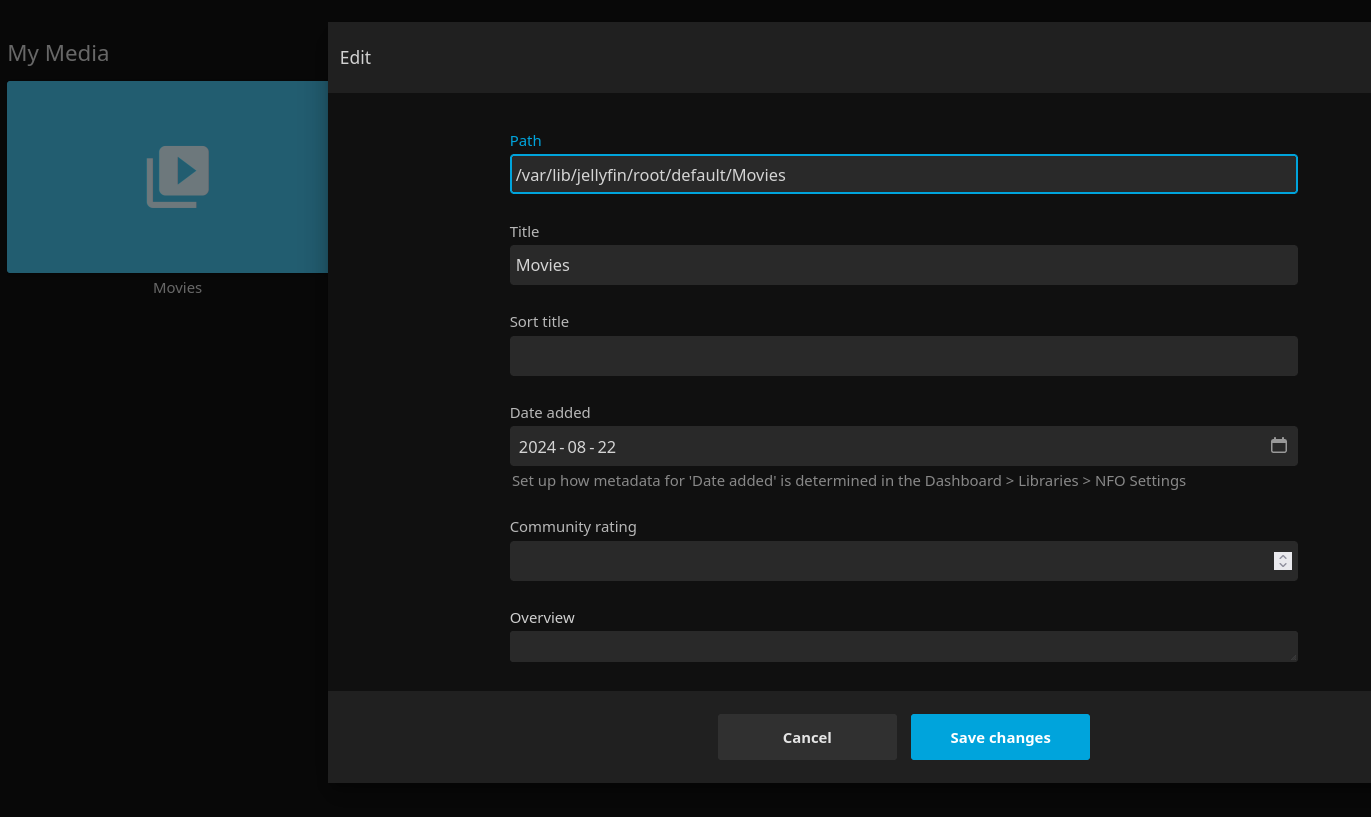Click the Overview text area

pos(900,646)
